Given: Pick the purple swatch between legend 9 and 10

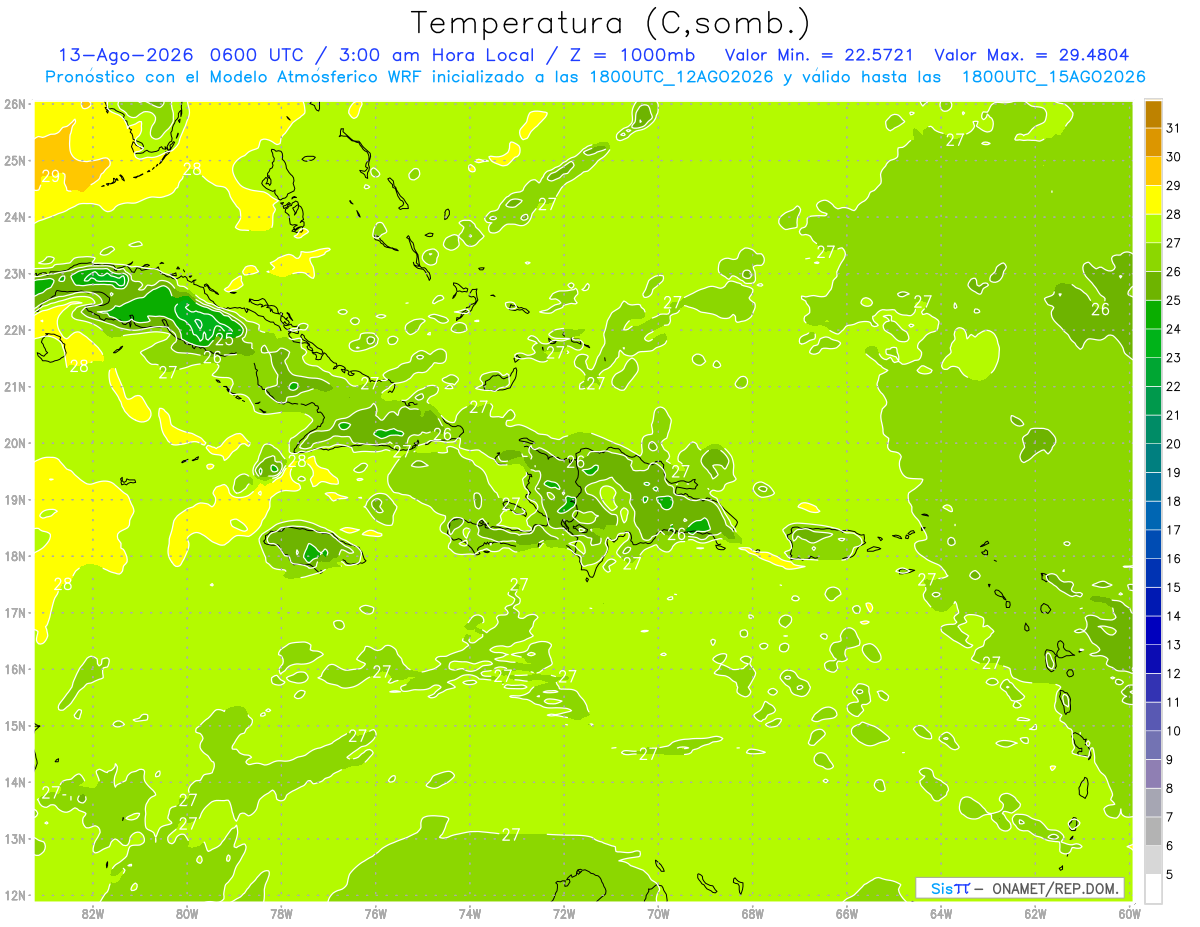Looking at the screenshot, I should point(1153,745).
